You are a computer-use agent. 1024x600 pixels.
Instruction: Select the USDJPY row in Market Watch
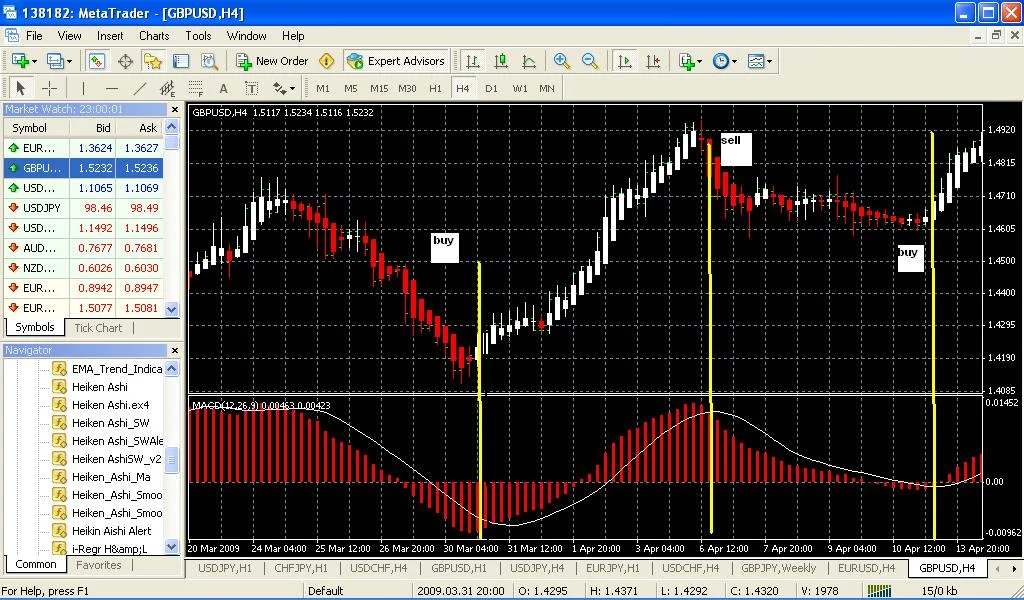click(x=84, y=208)
